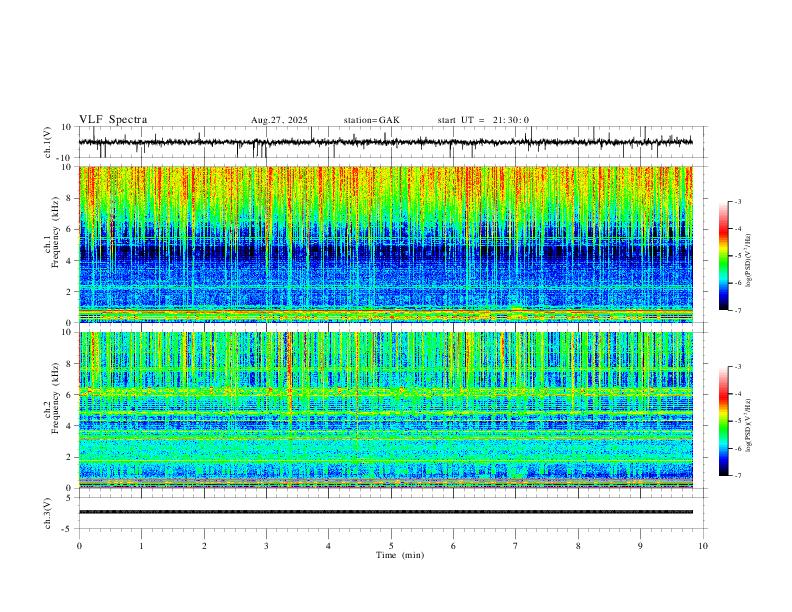The height and width of the screenshot is (612, 792).
Task: Click the "8" frequency tick of the ch.1 spectrogram
Action: click(x=69, y=198)
